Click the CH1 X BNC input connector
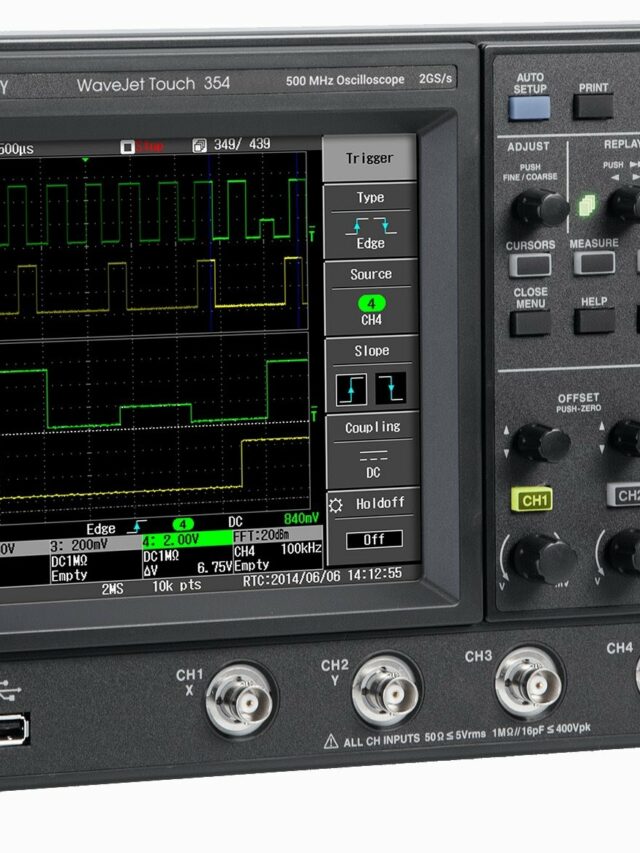Image resolution: width=640 pixels, height=853 pixels. 241,700
